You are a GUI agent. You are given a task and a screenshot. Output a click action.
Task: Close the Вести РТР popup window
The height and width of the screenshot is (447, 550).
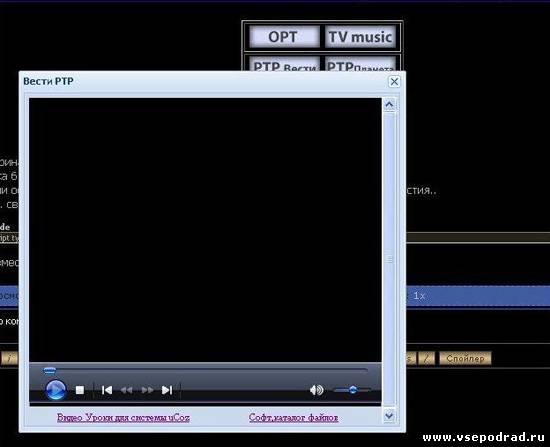[394, 81]
